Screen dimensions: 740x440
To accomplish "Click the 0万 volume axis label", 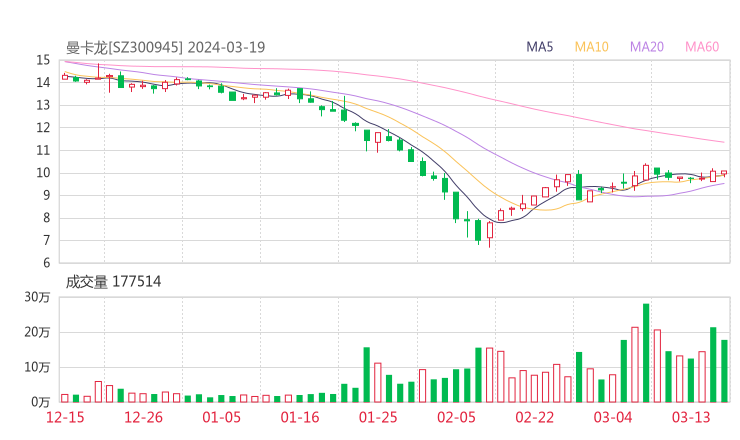I will [41, 402].
